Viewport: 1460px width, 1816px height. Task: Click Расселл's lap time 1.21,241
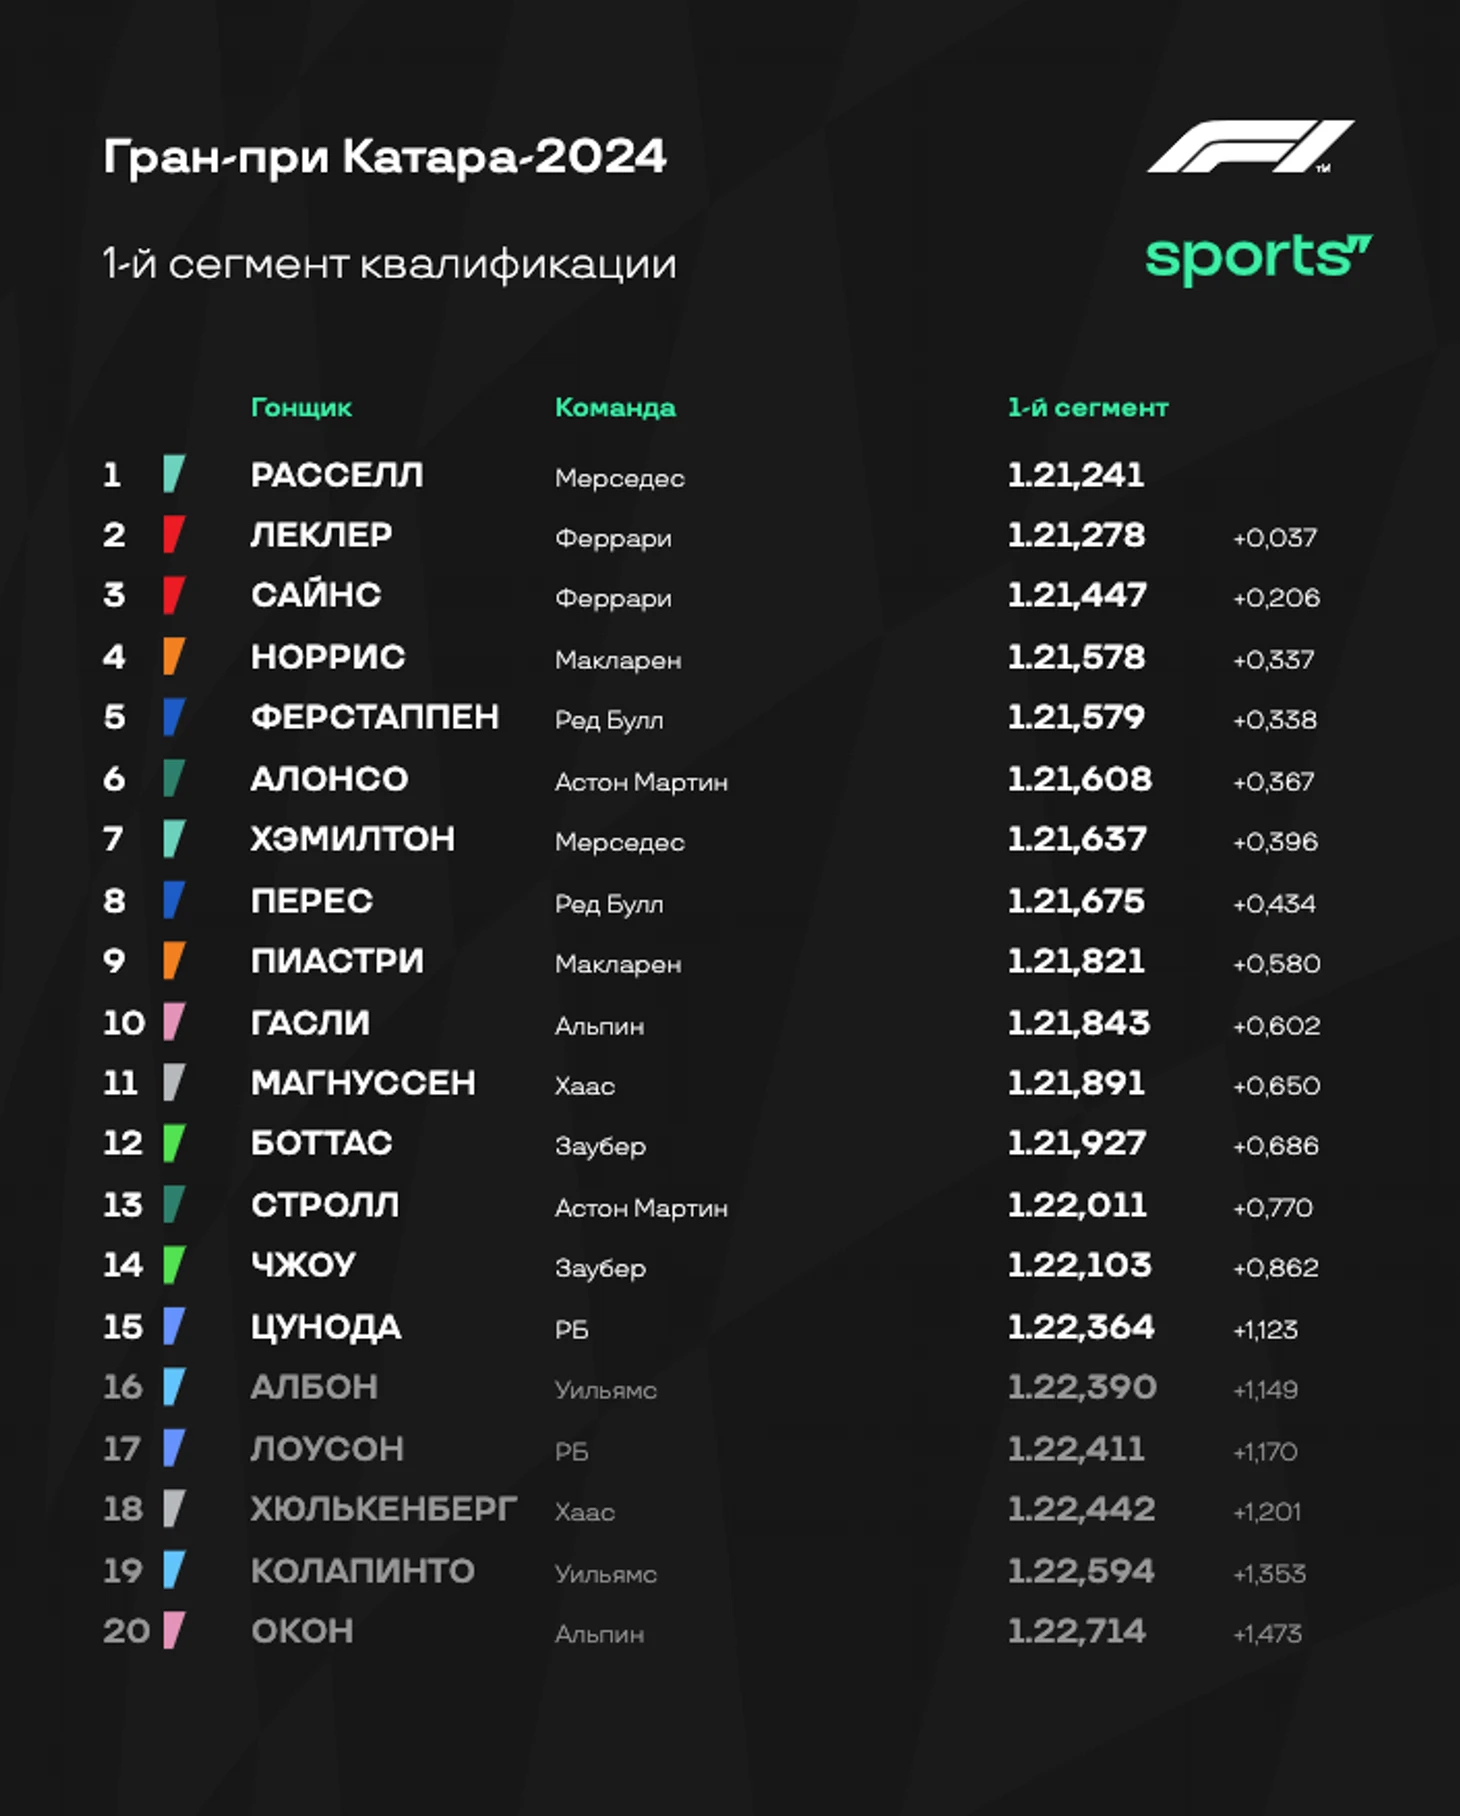coord(1075,475)
